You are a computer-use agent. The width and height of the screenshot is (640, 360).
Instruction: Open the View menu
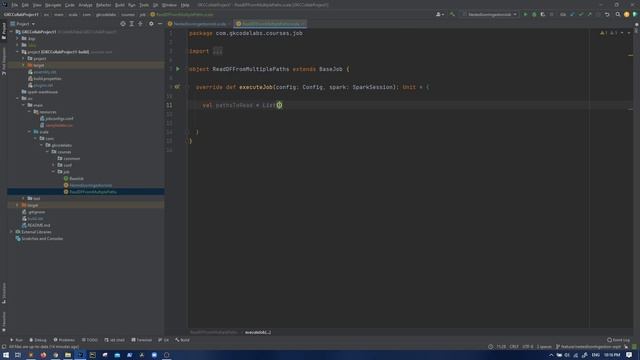click(x=37, y=5)
